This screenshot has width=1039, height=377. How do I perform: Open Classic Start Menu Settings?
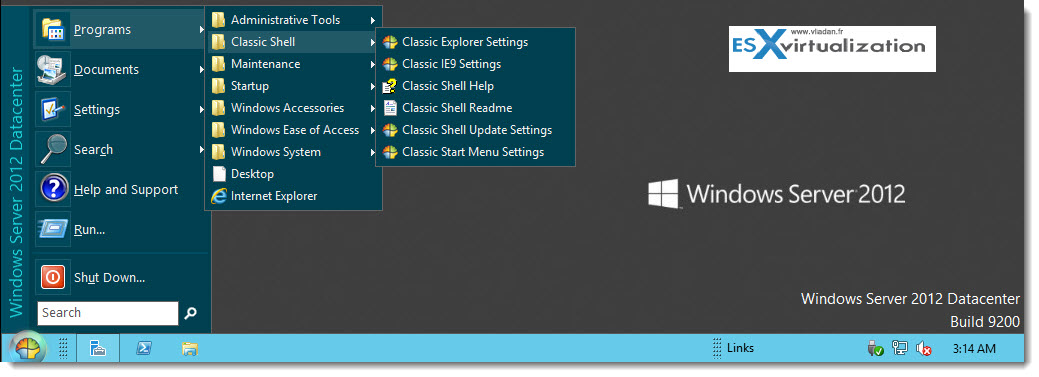pyautogui.click(x=475, y=152)
